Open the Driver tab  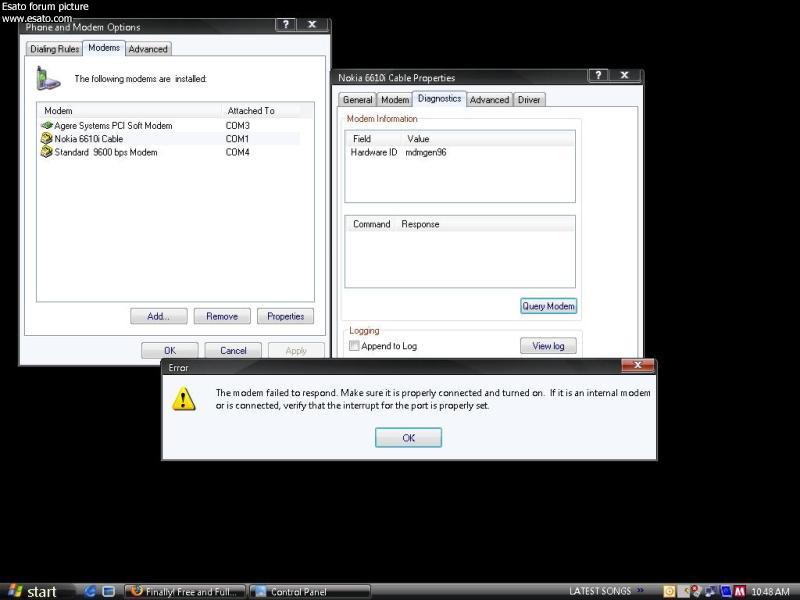coord(529,100)
